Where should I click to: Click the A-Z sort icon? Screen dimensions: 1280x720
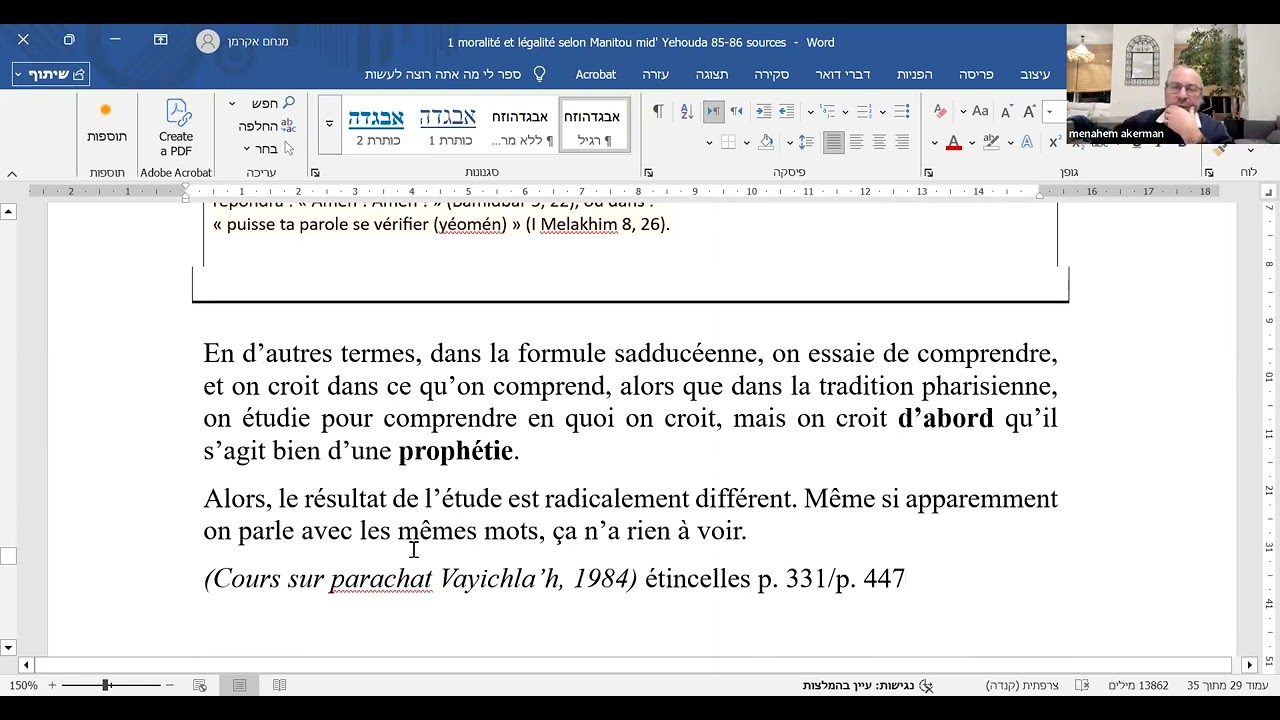coord(687,111)
